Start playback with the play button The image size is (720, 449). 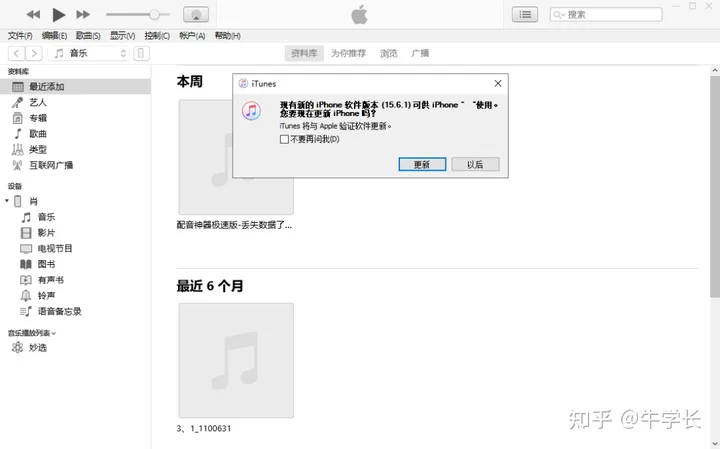pyautogui.click(x=58, y=15)
